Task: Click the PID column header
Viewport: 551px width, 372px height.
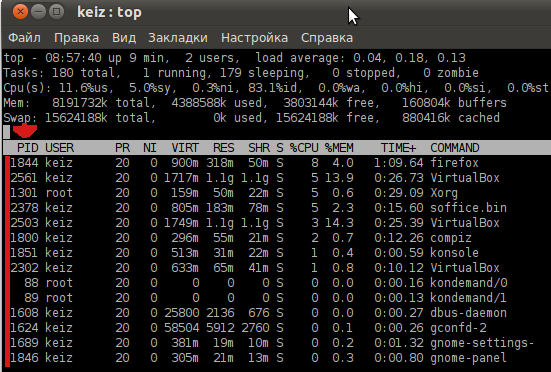Action: tap(27, 148)
